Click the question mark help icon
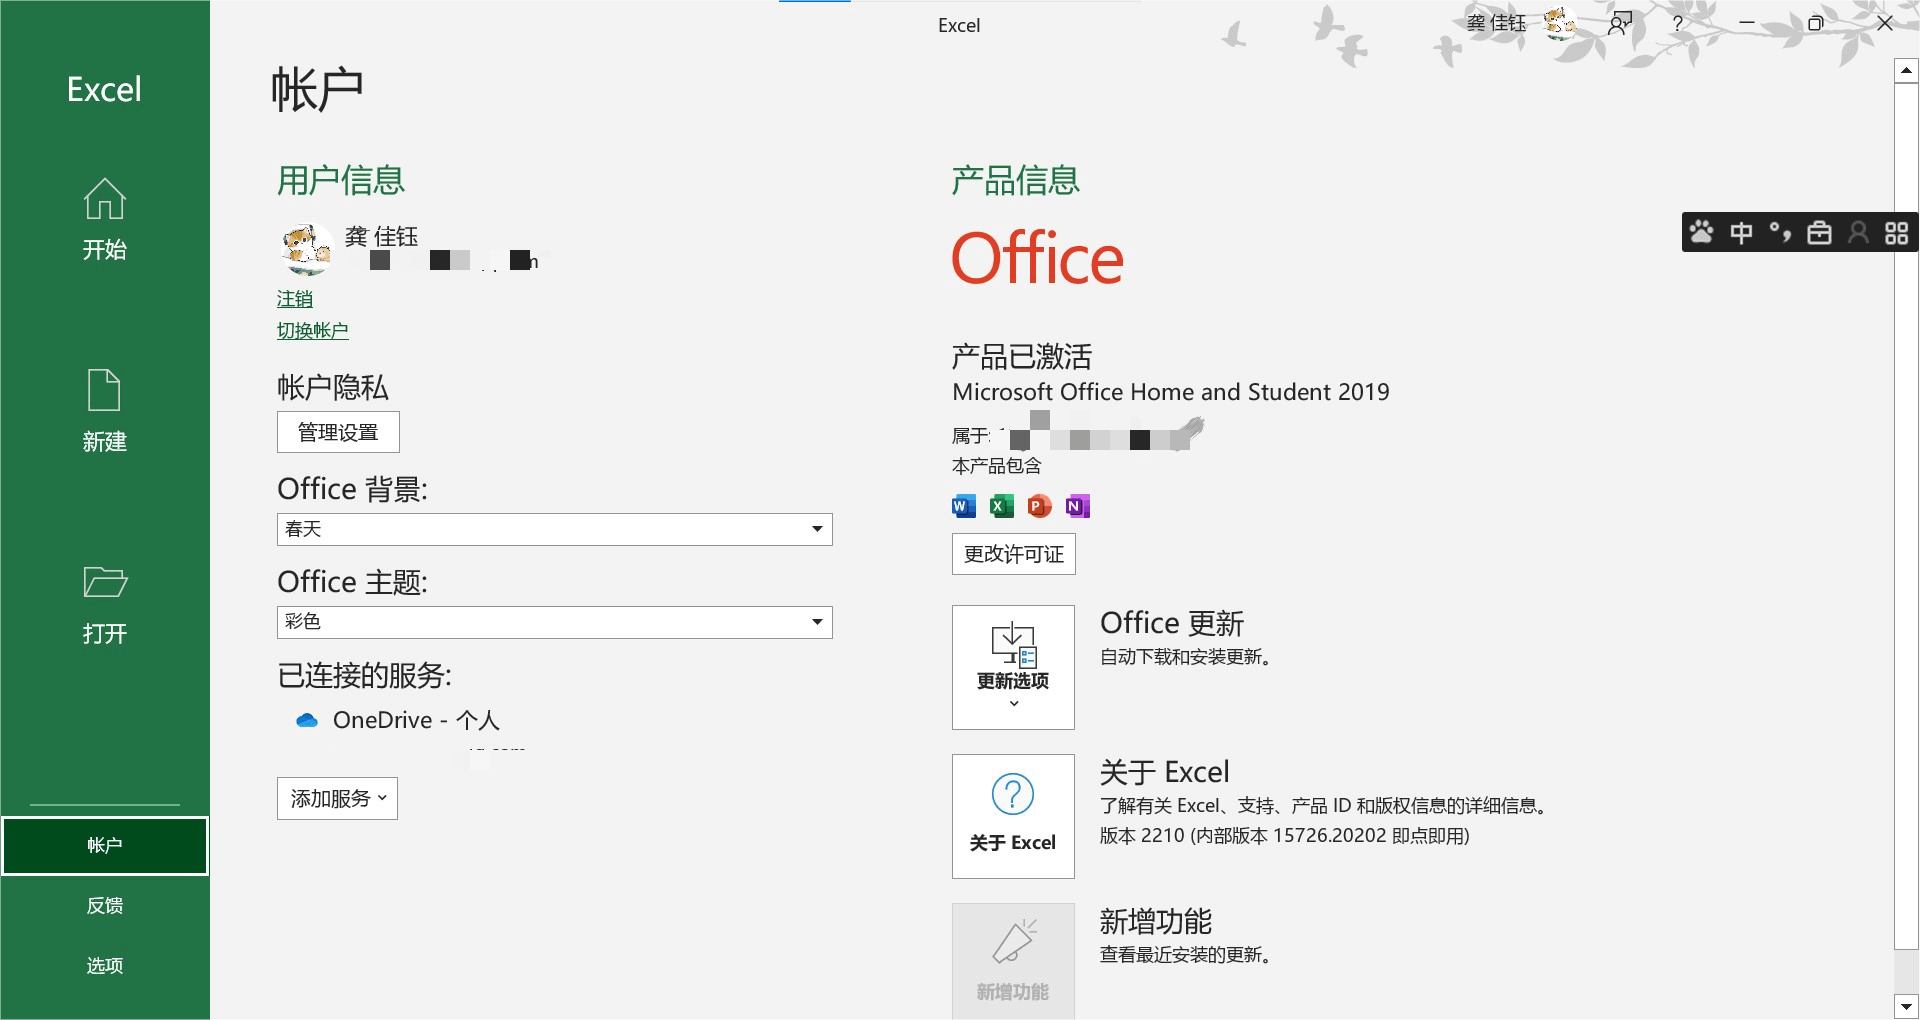Viewport: 1920px width, 1020px height. tap(1678, 23)
